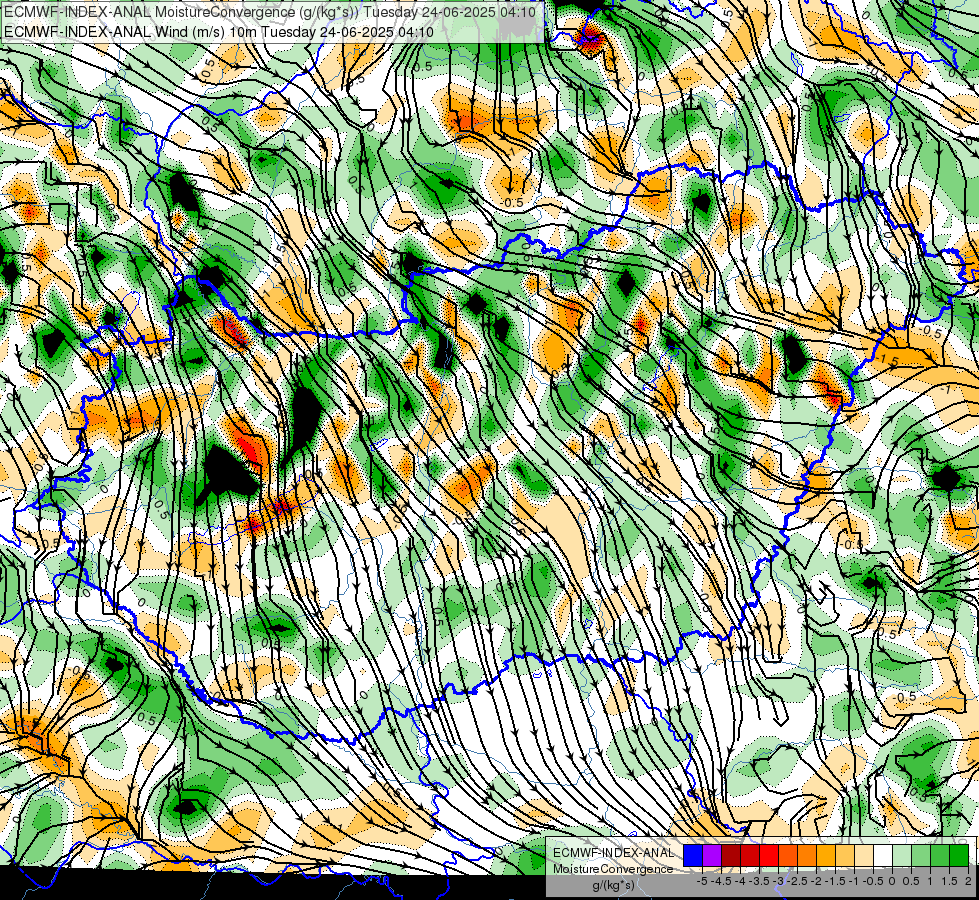The height and width of the screenshot is (900, 979).
Task: Click the legend tick label -4.5
Action: 722,881
